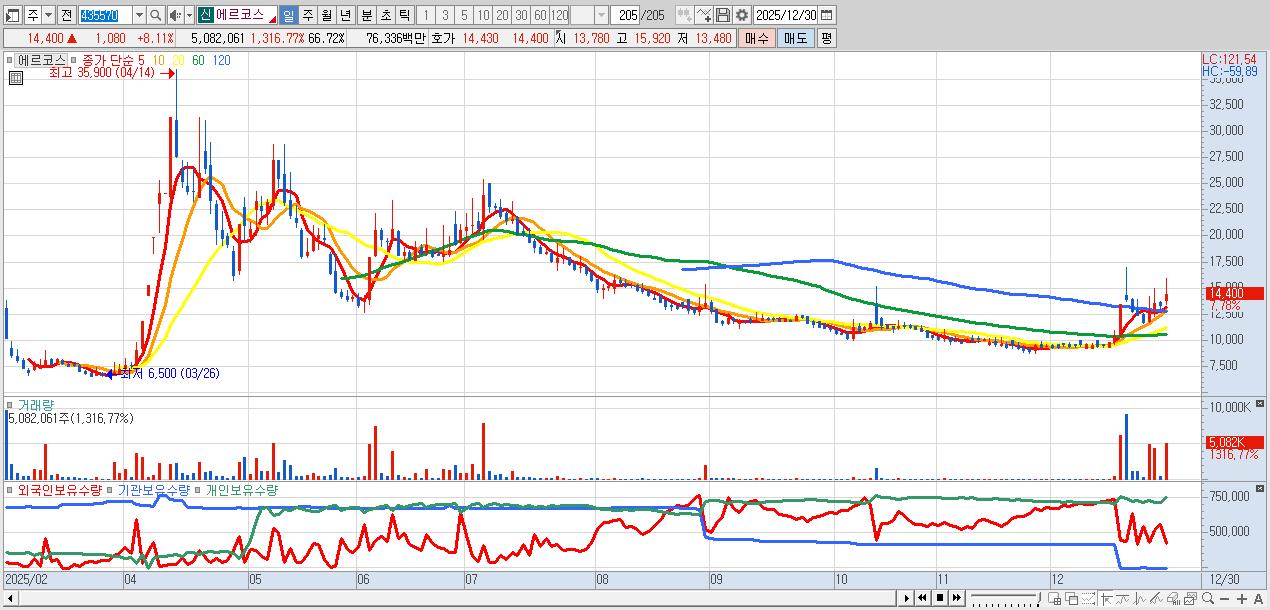Open the stock code 435570 dropdown arrow

click(x=139, y=15)
